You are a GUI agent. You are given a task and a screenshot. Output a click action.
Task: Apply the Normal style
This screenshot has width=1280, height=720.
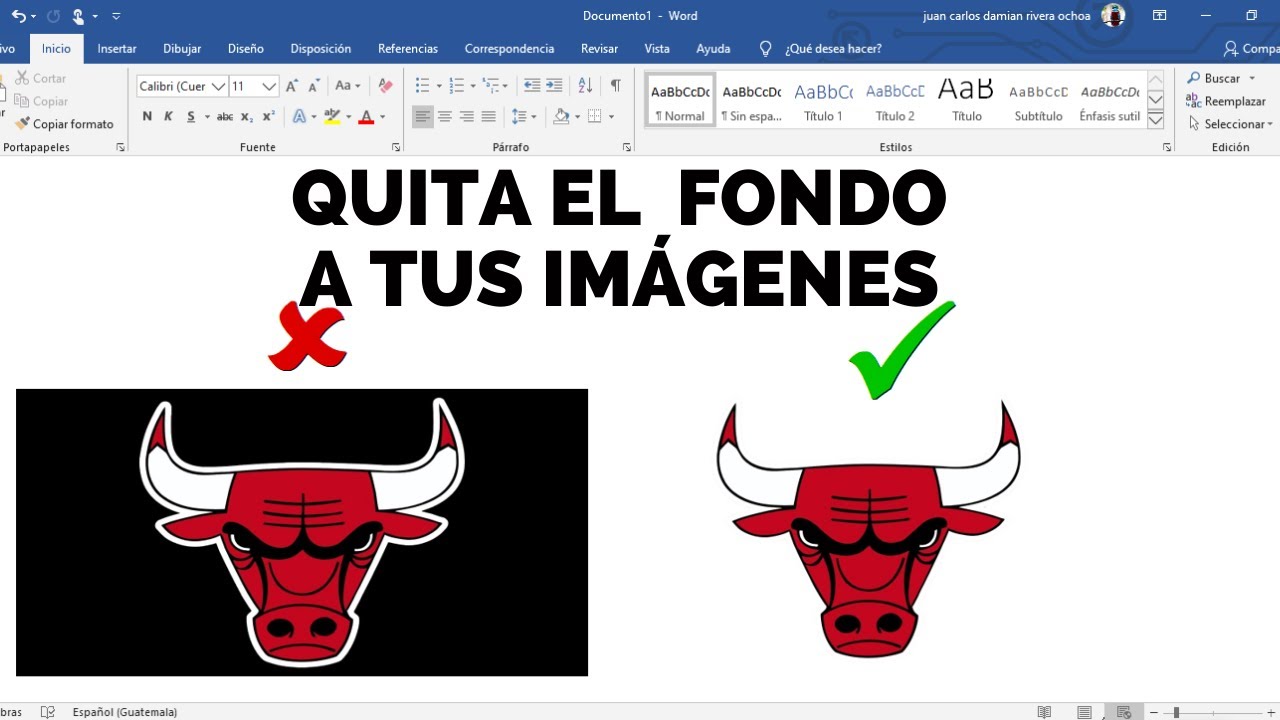click(680, 100)
